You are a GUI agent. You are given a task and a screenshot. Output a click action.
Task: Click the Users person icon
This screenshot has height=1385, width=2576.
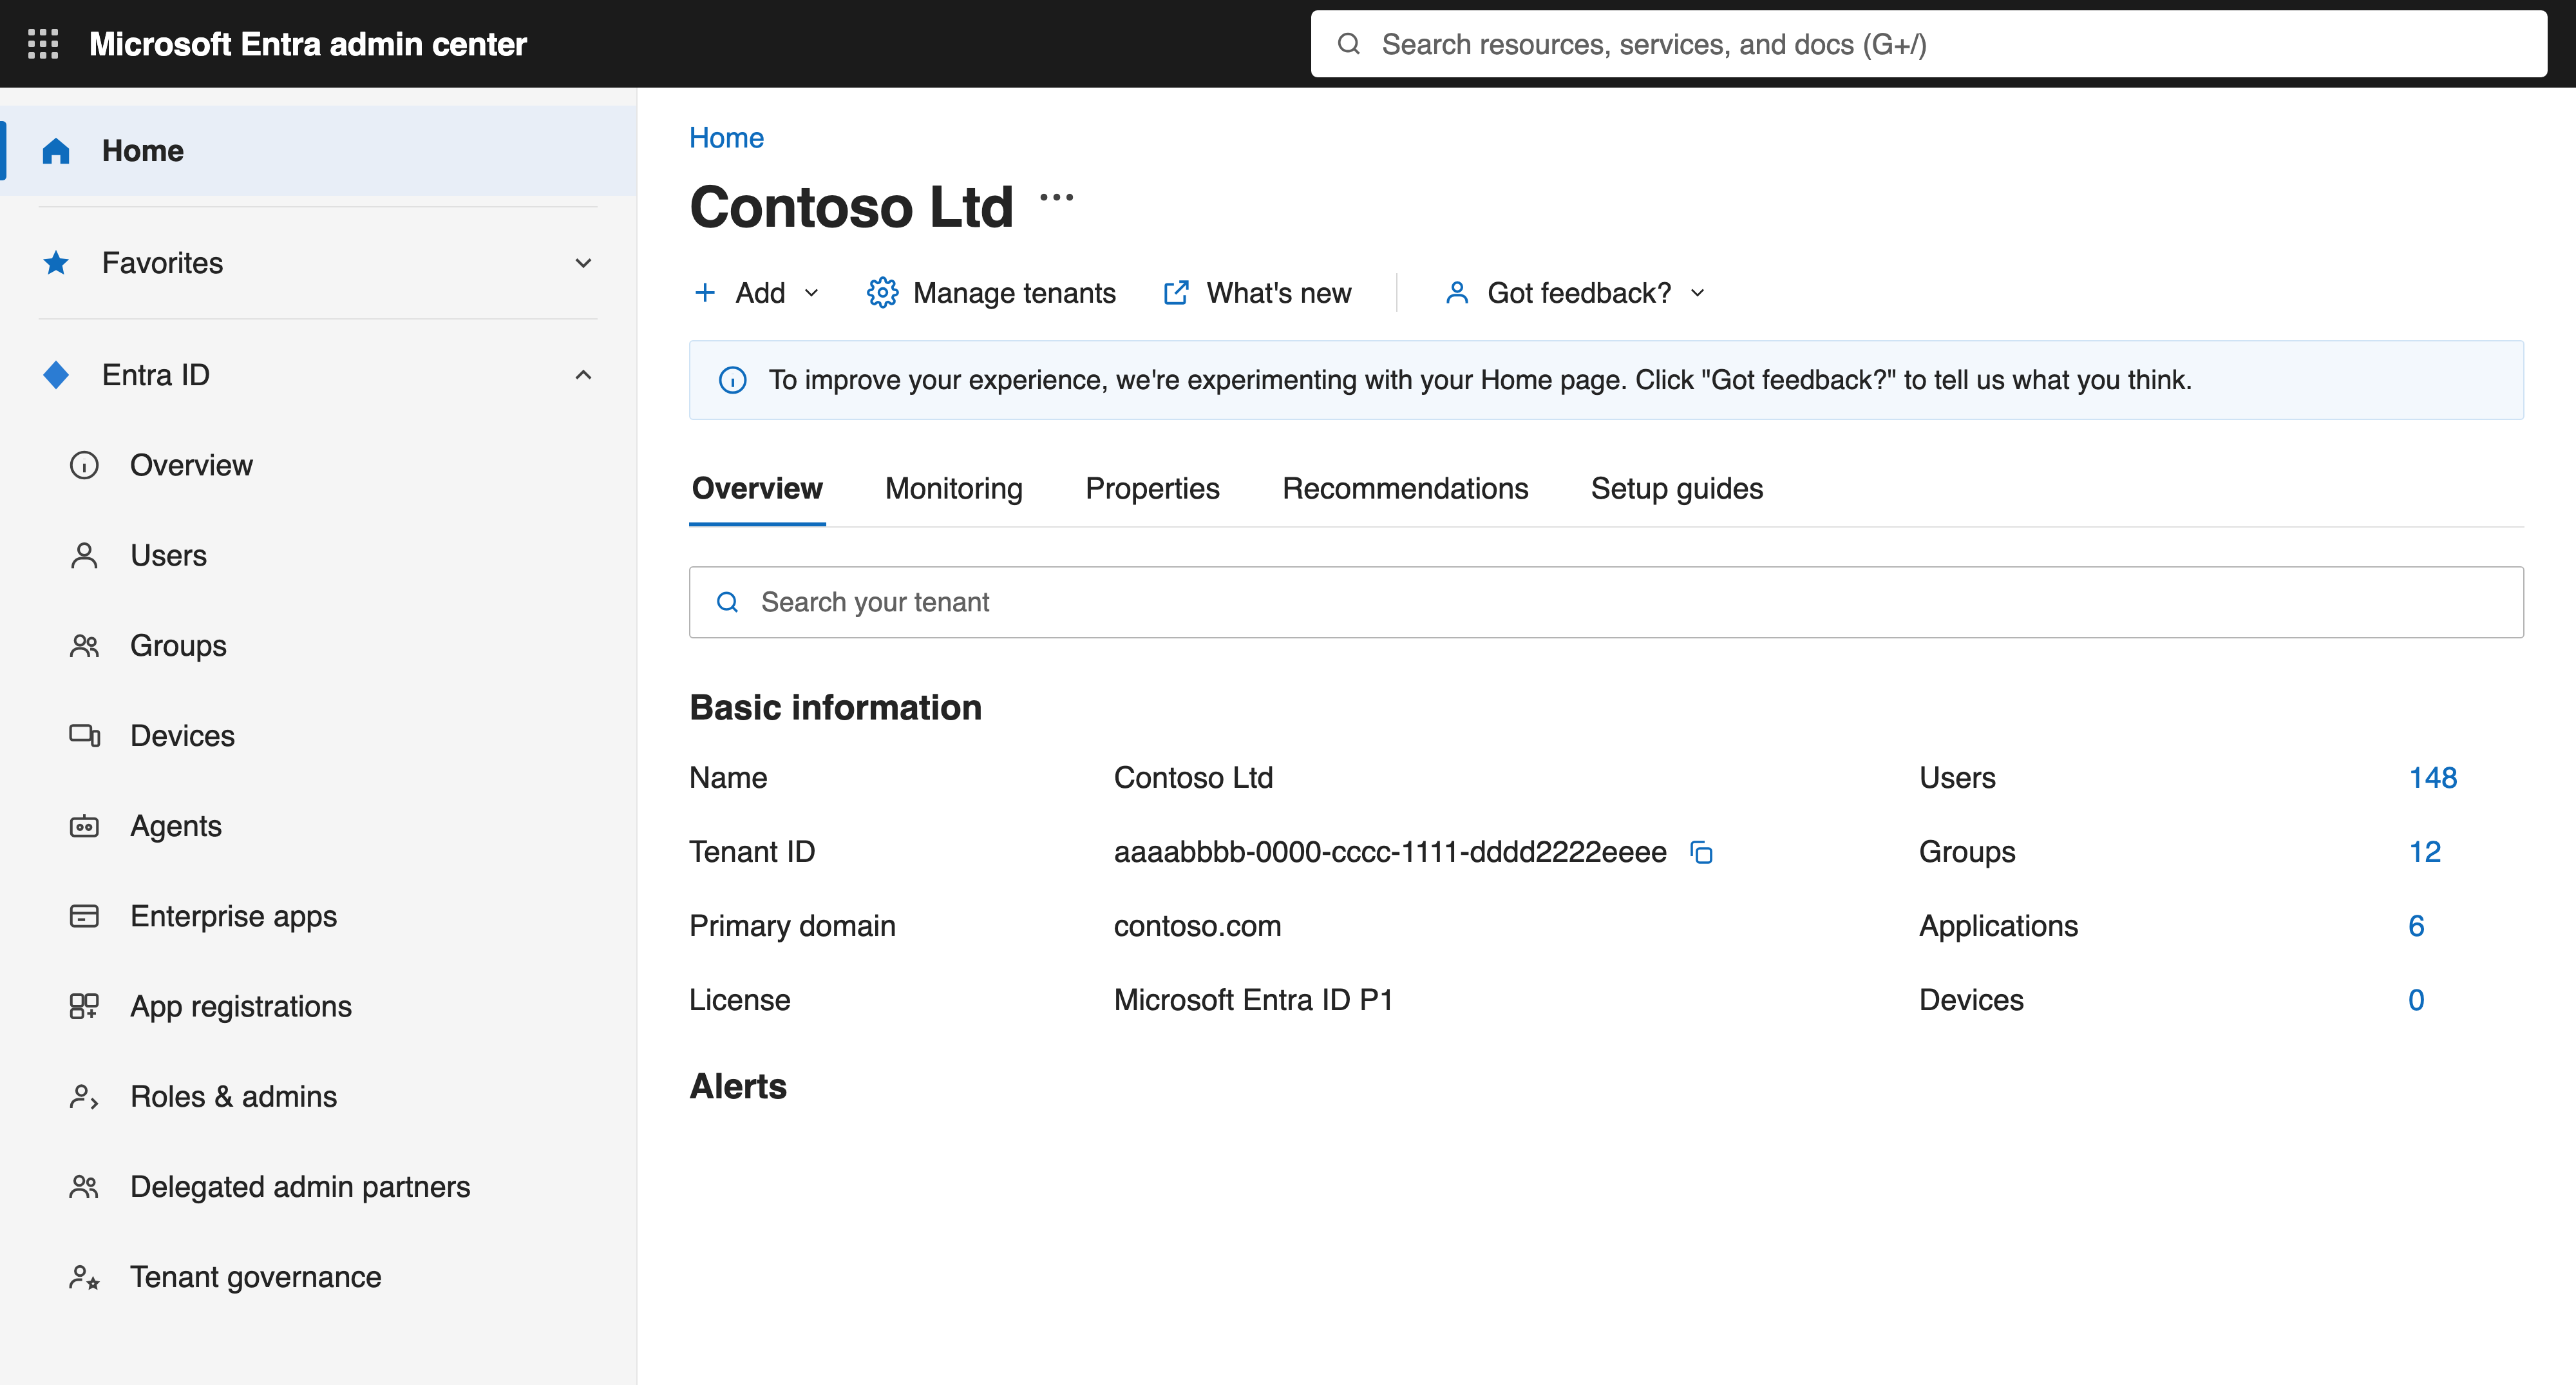pyautogui.click(x=84, y=555)
